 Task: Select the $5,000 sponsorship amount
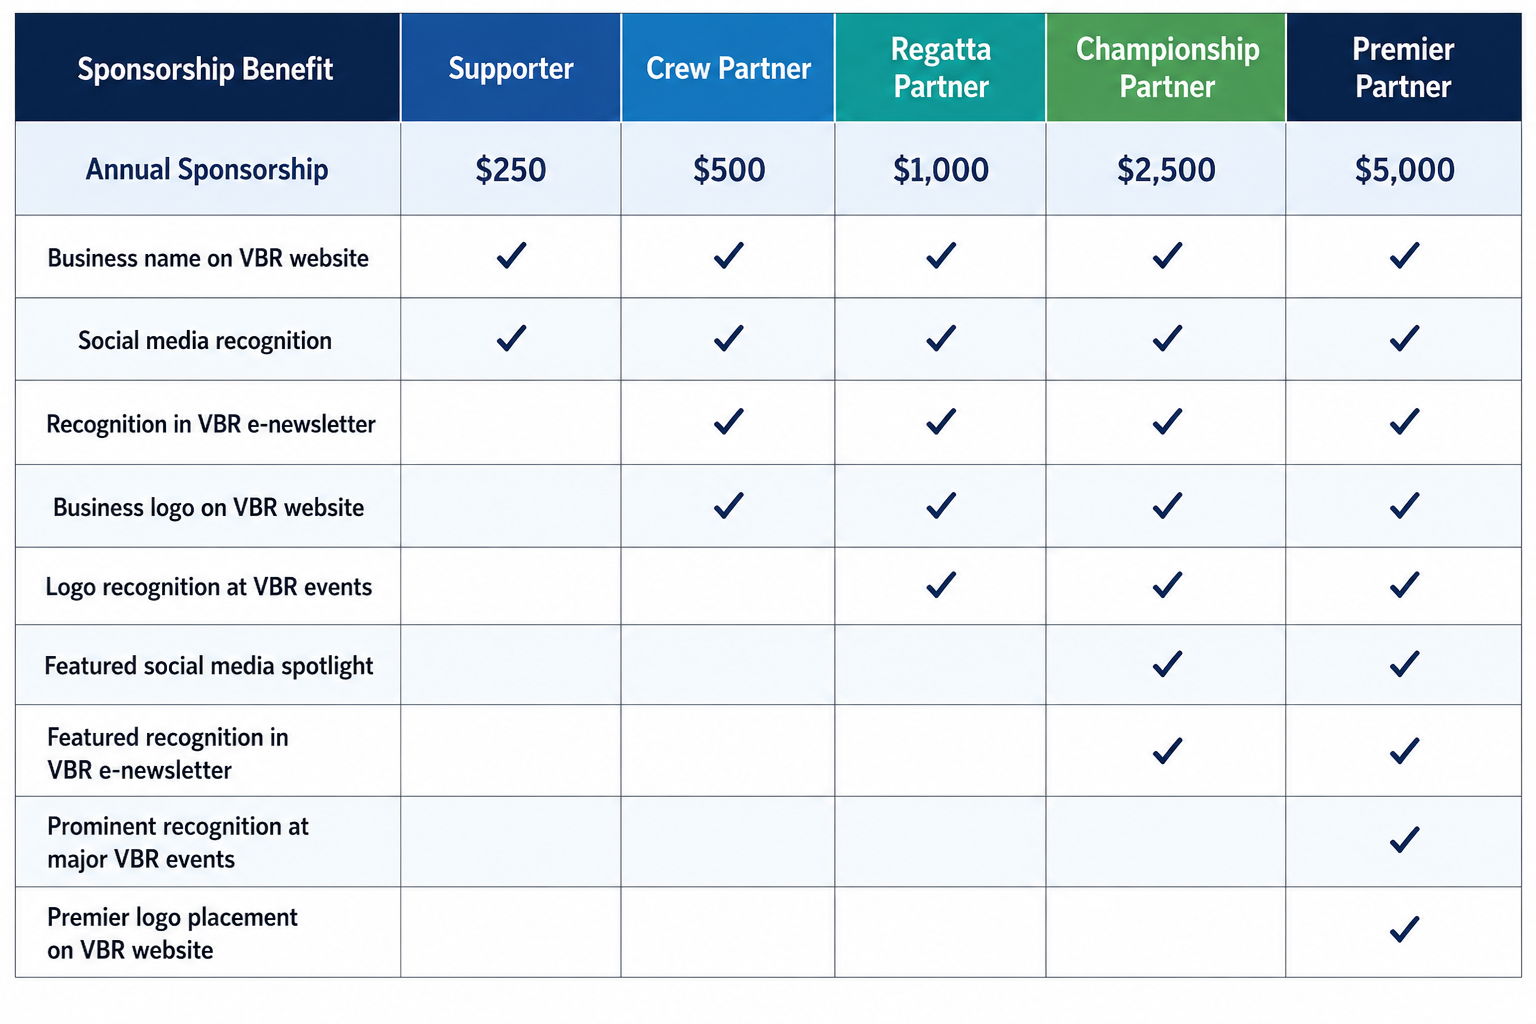(x=1404, y=170)
